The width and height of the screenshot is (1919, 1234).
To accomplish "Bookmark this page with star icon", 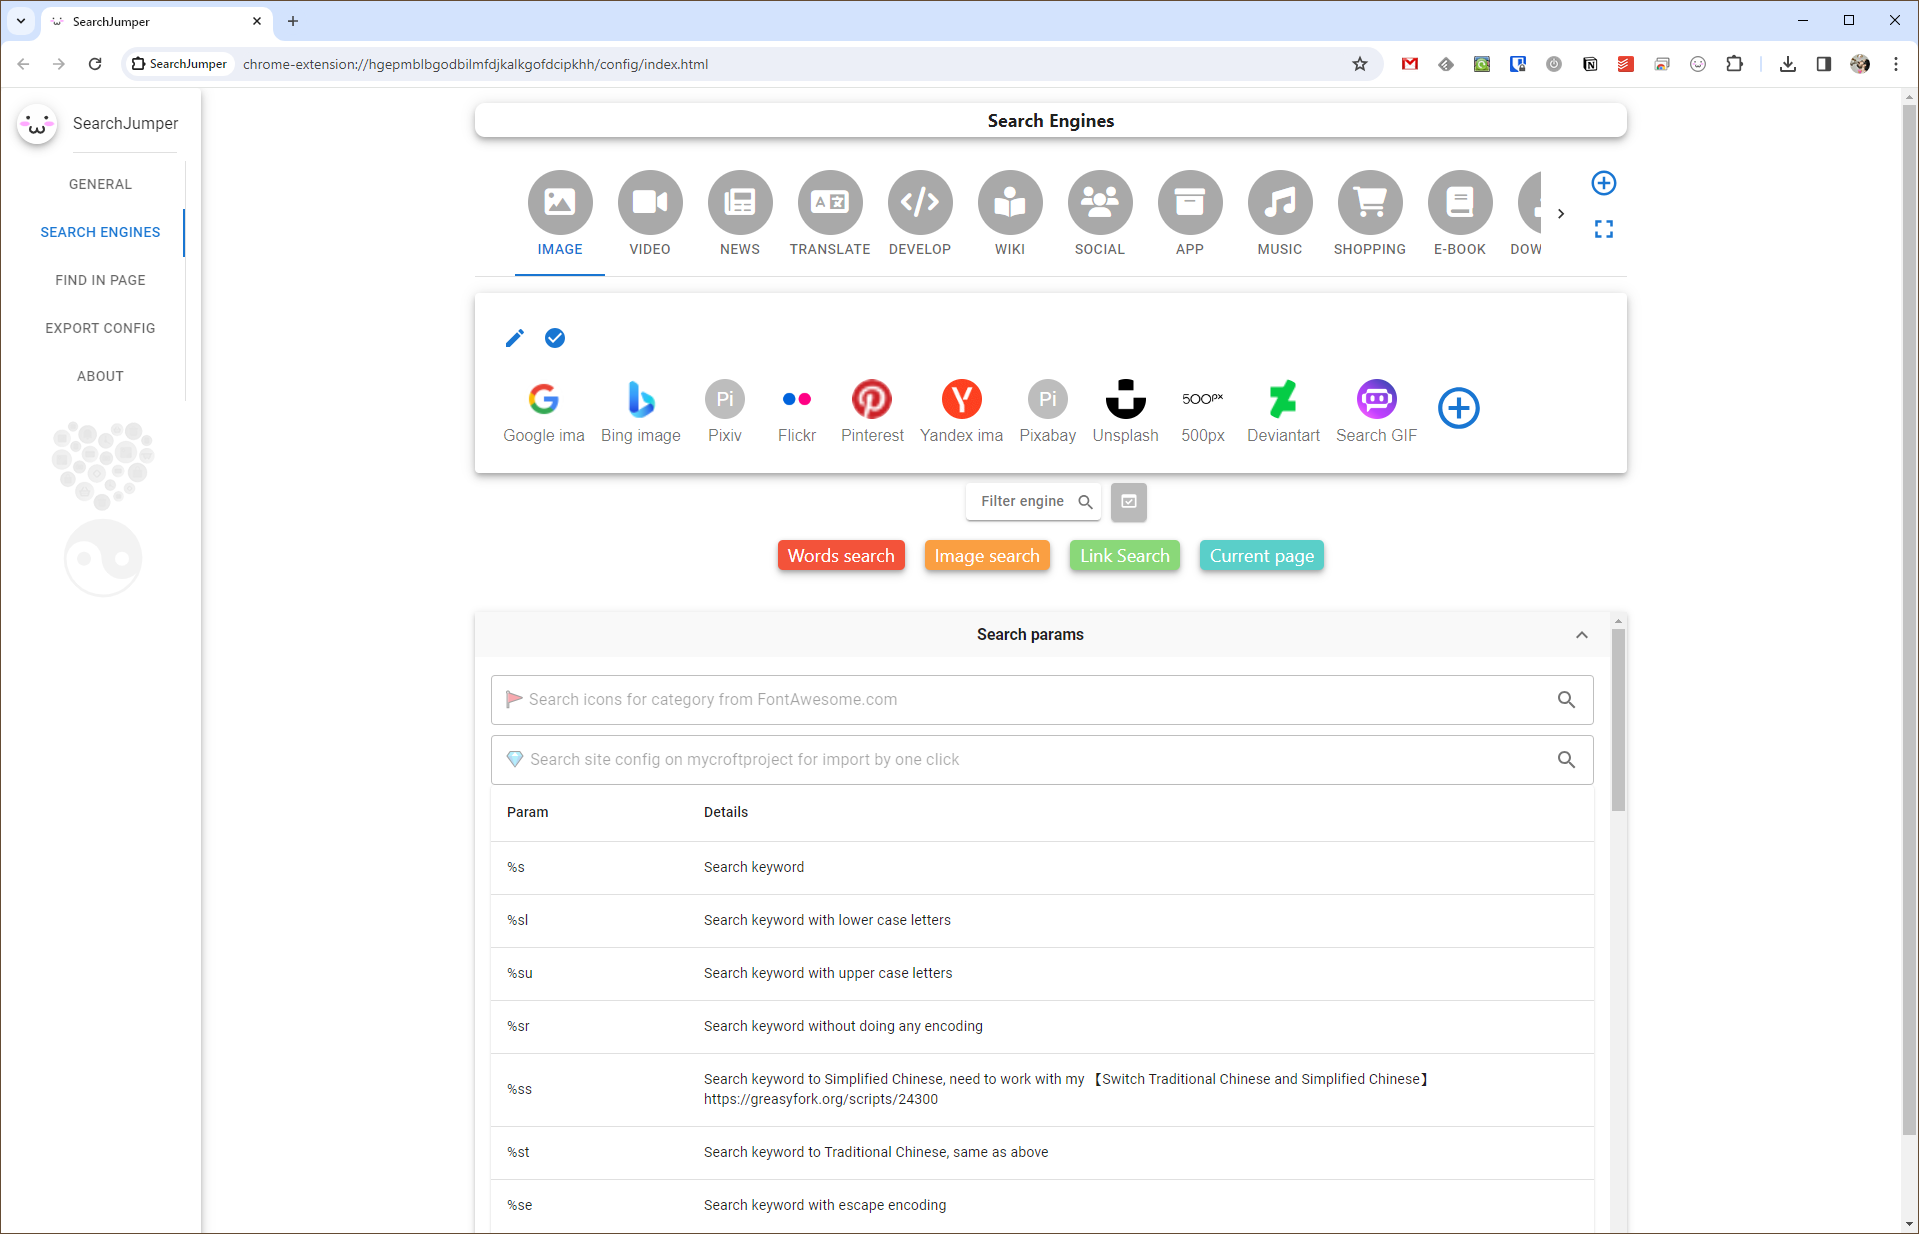I will pyautogui.click(x=1360, y=64).
